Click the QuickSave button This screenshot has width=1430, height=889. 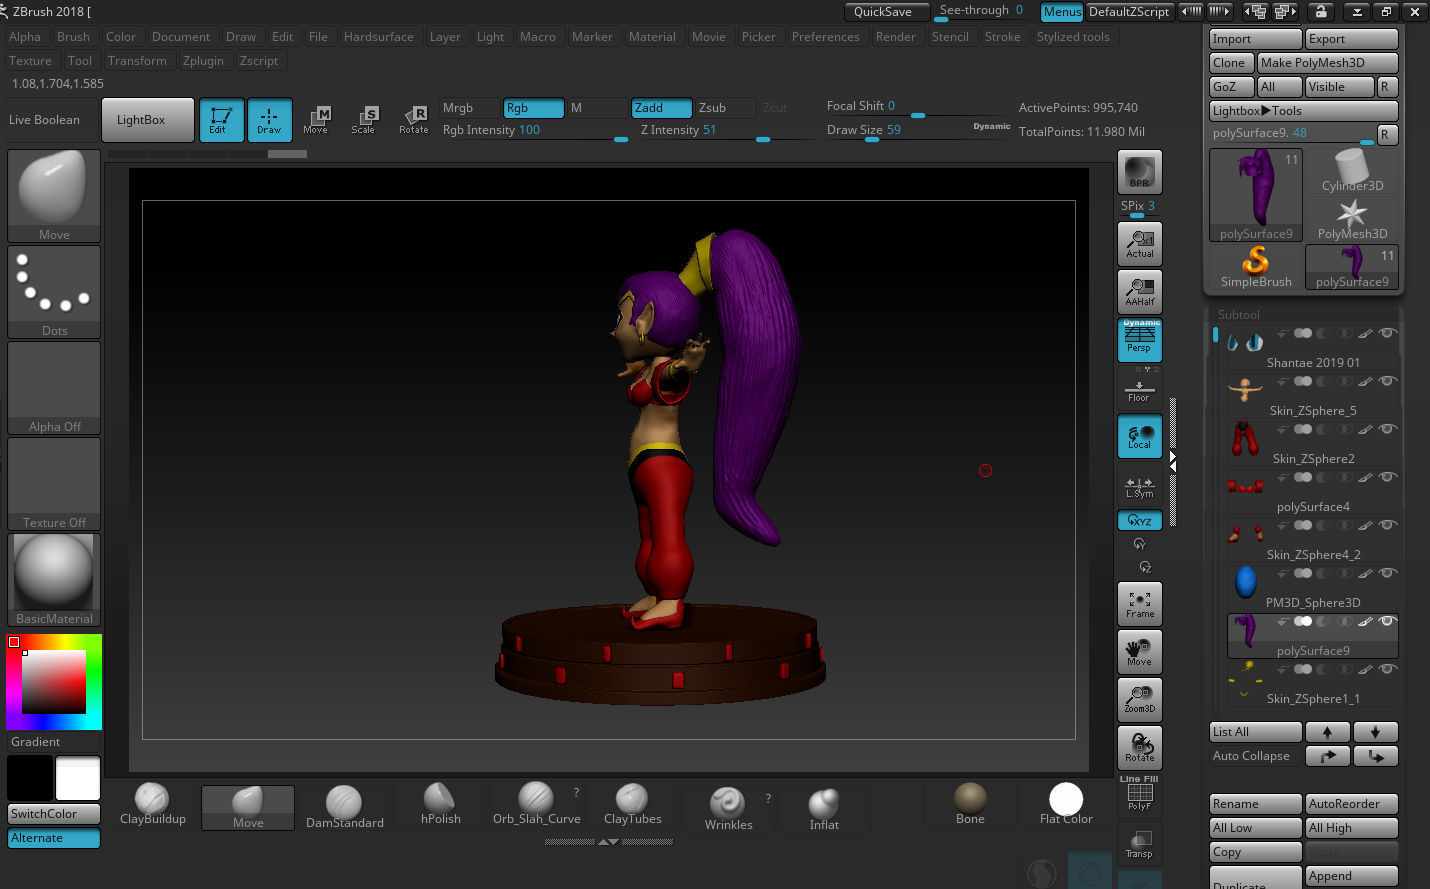point(889,12)
